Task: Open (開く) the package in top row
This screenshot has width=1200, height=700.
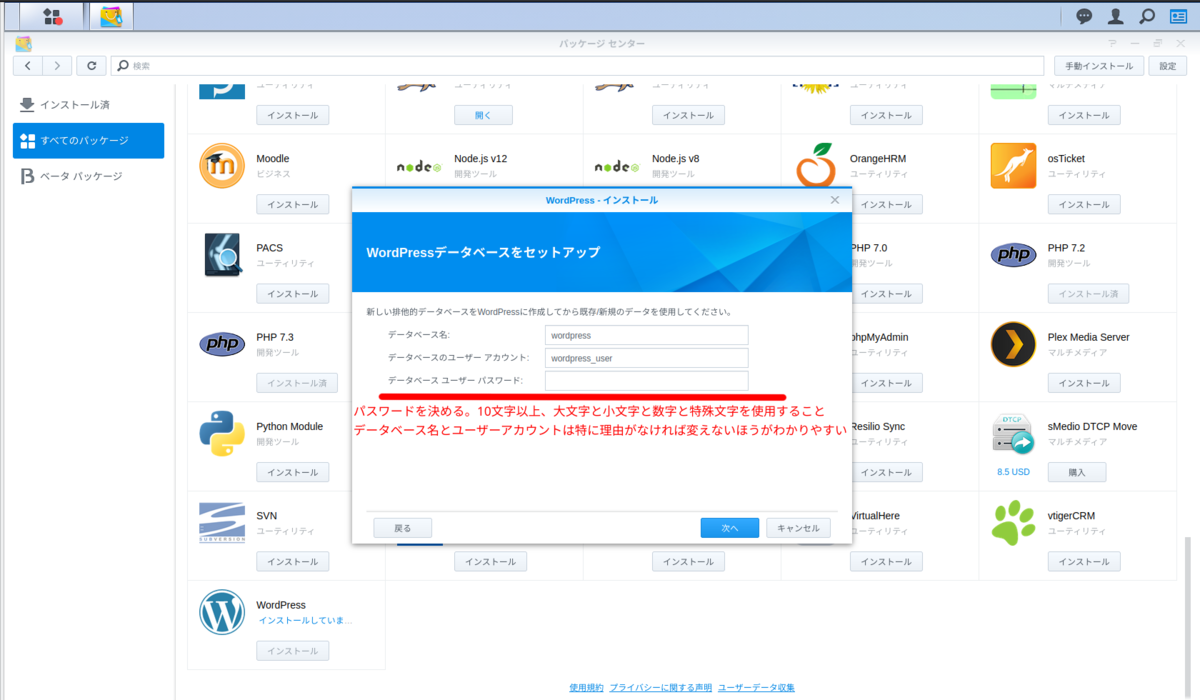Action: pos(483,115)
